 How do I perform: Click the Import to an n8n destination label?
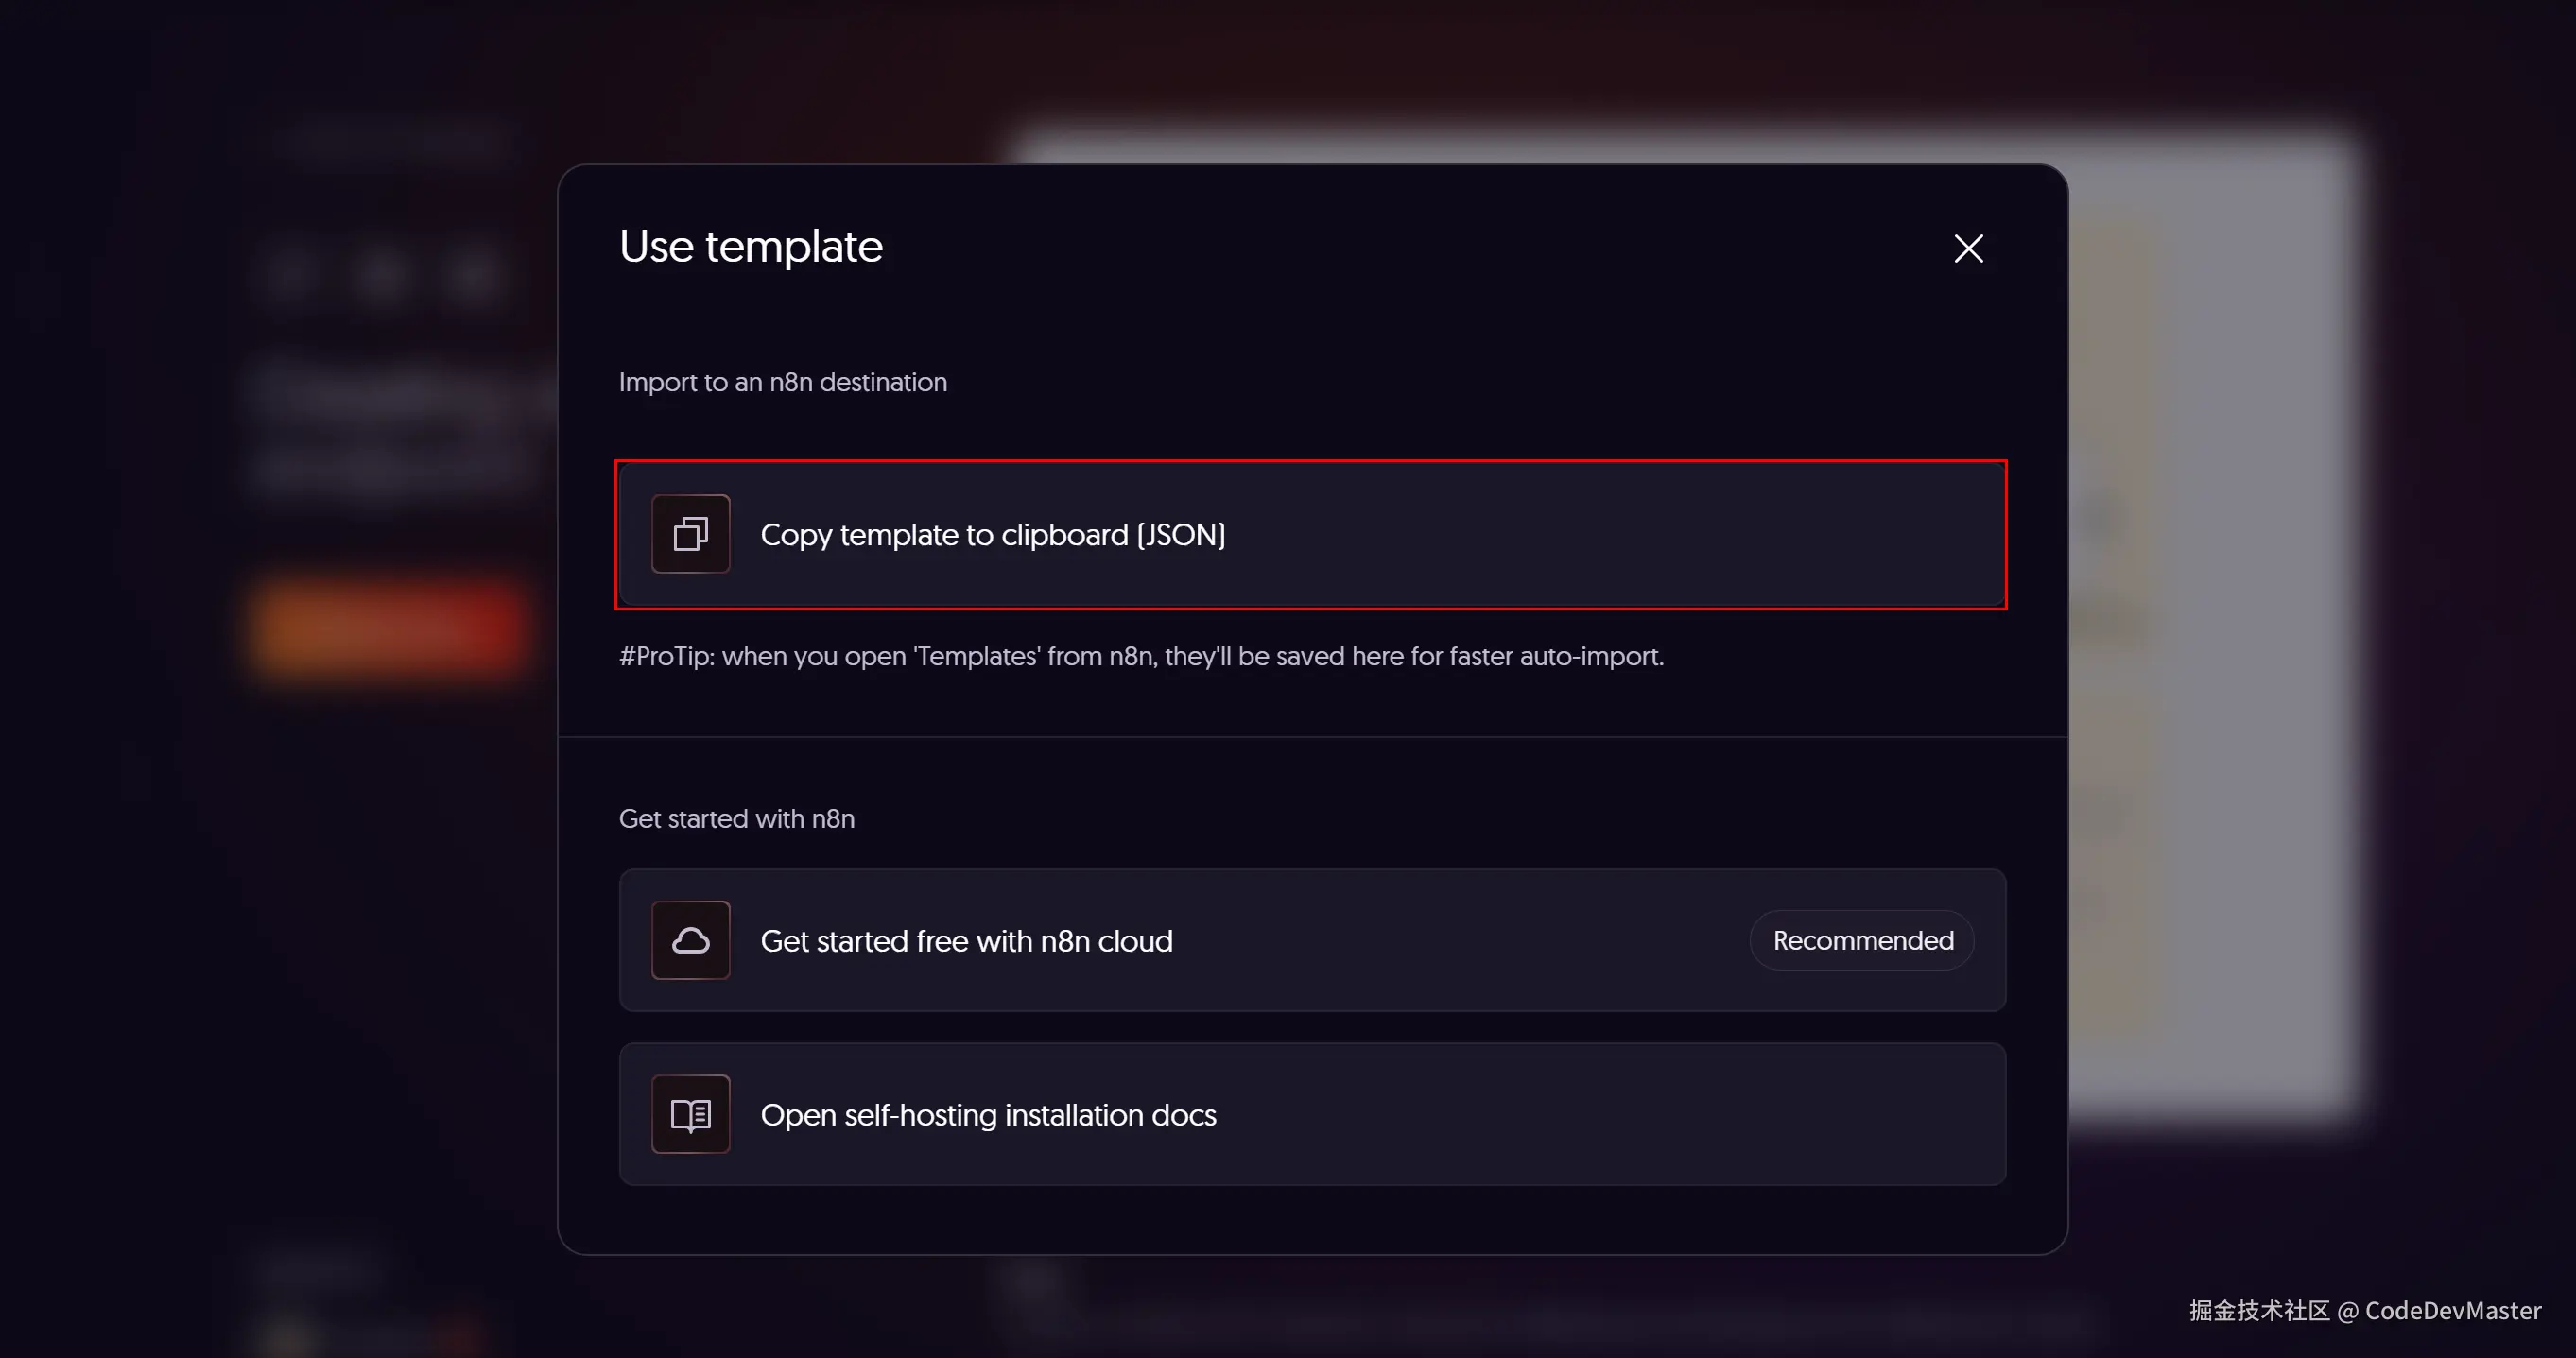tap(782, 382)
